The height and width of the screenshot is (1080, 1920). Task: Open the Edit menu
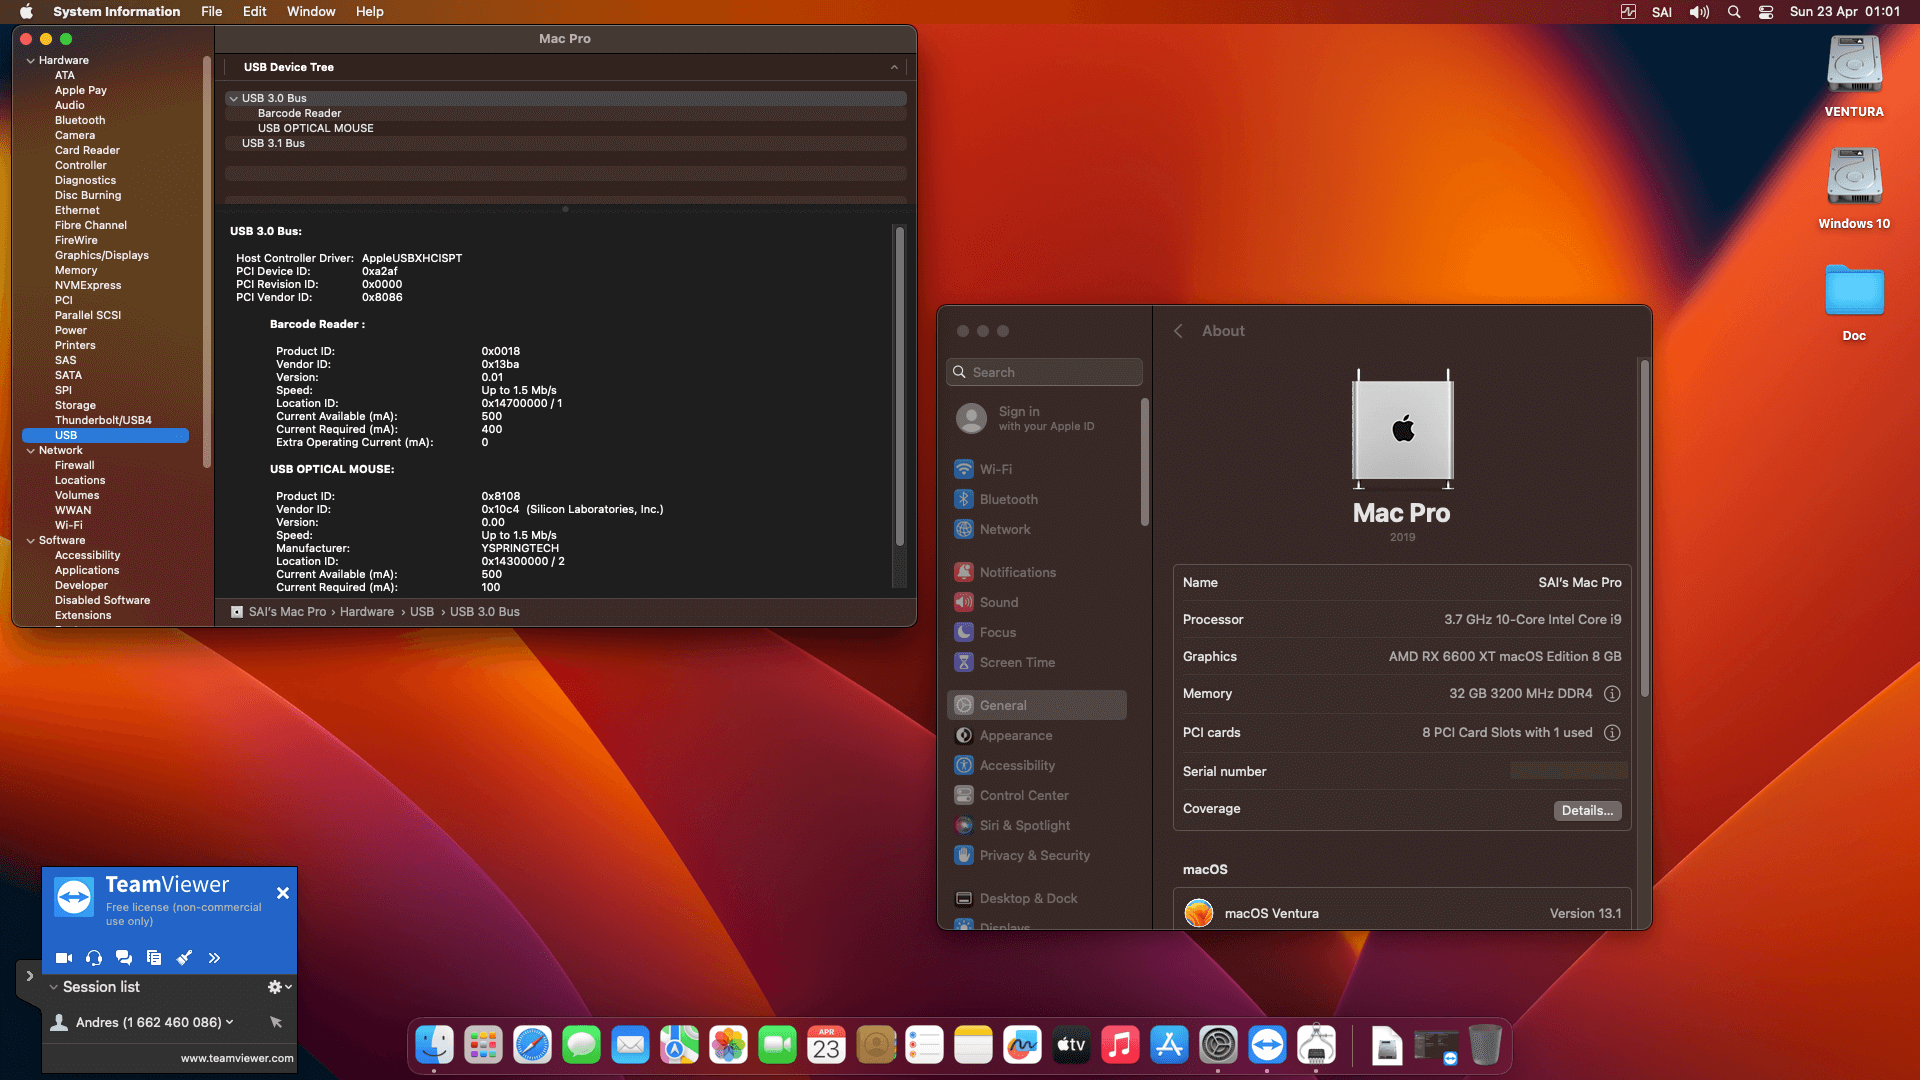tap(254, 11)
